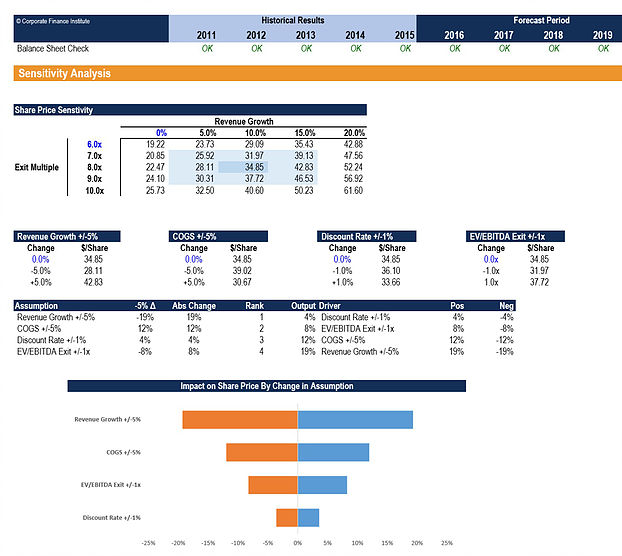Select the 6.0x exit multiple row label
This screenshot has width=622, height=556.
95,144
